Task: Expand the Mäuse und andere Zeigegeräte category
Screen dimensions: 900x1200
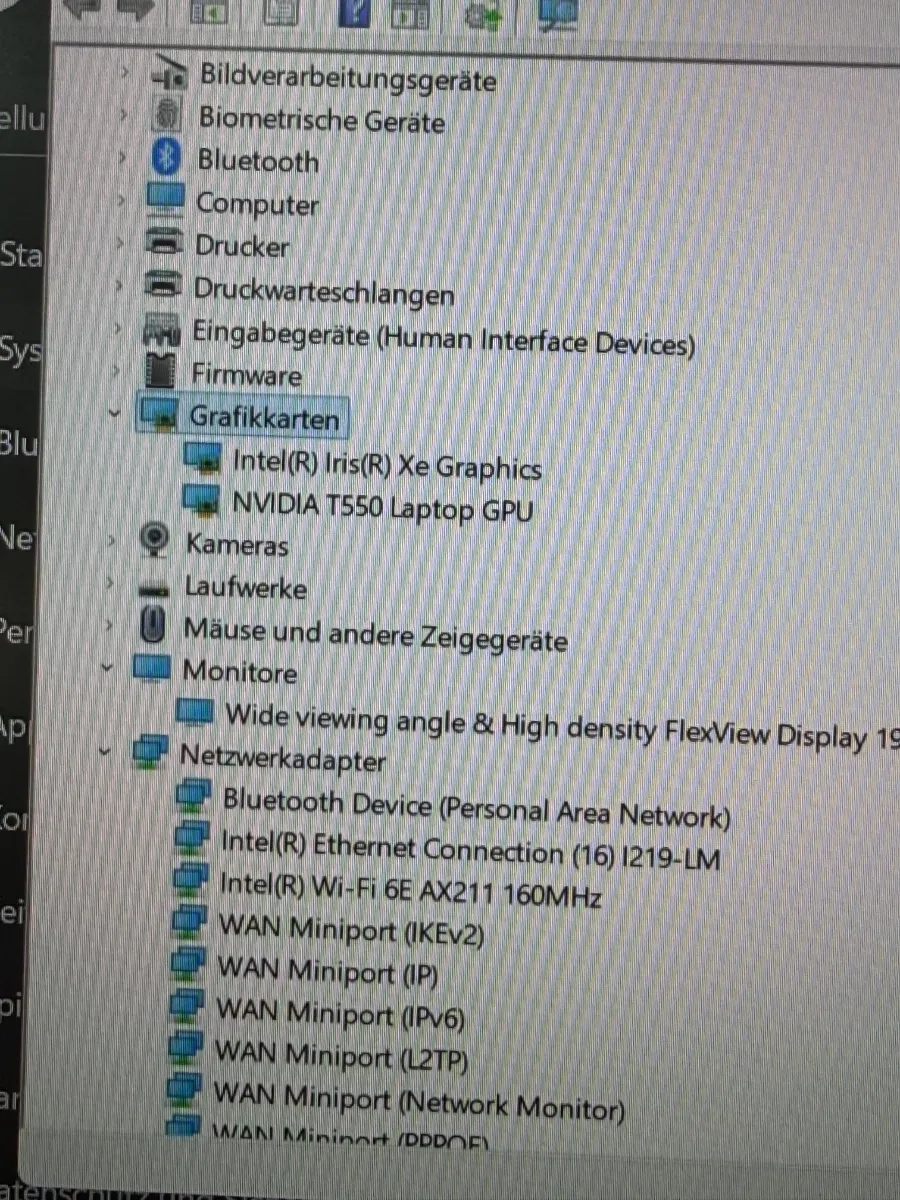Action: coord(111,626)
